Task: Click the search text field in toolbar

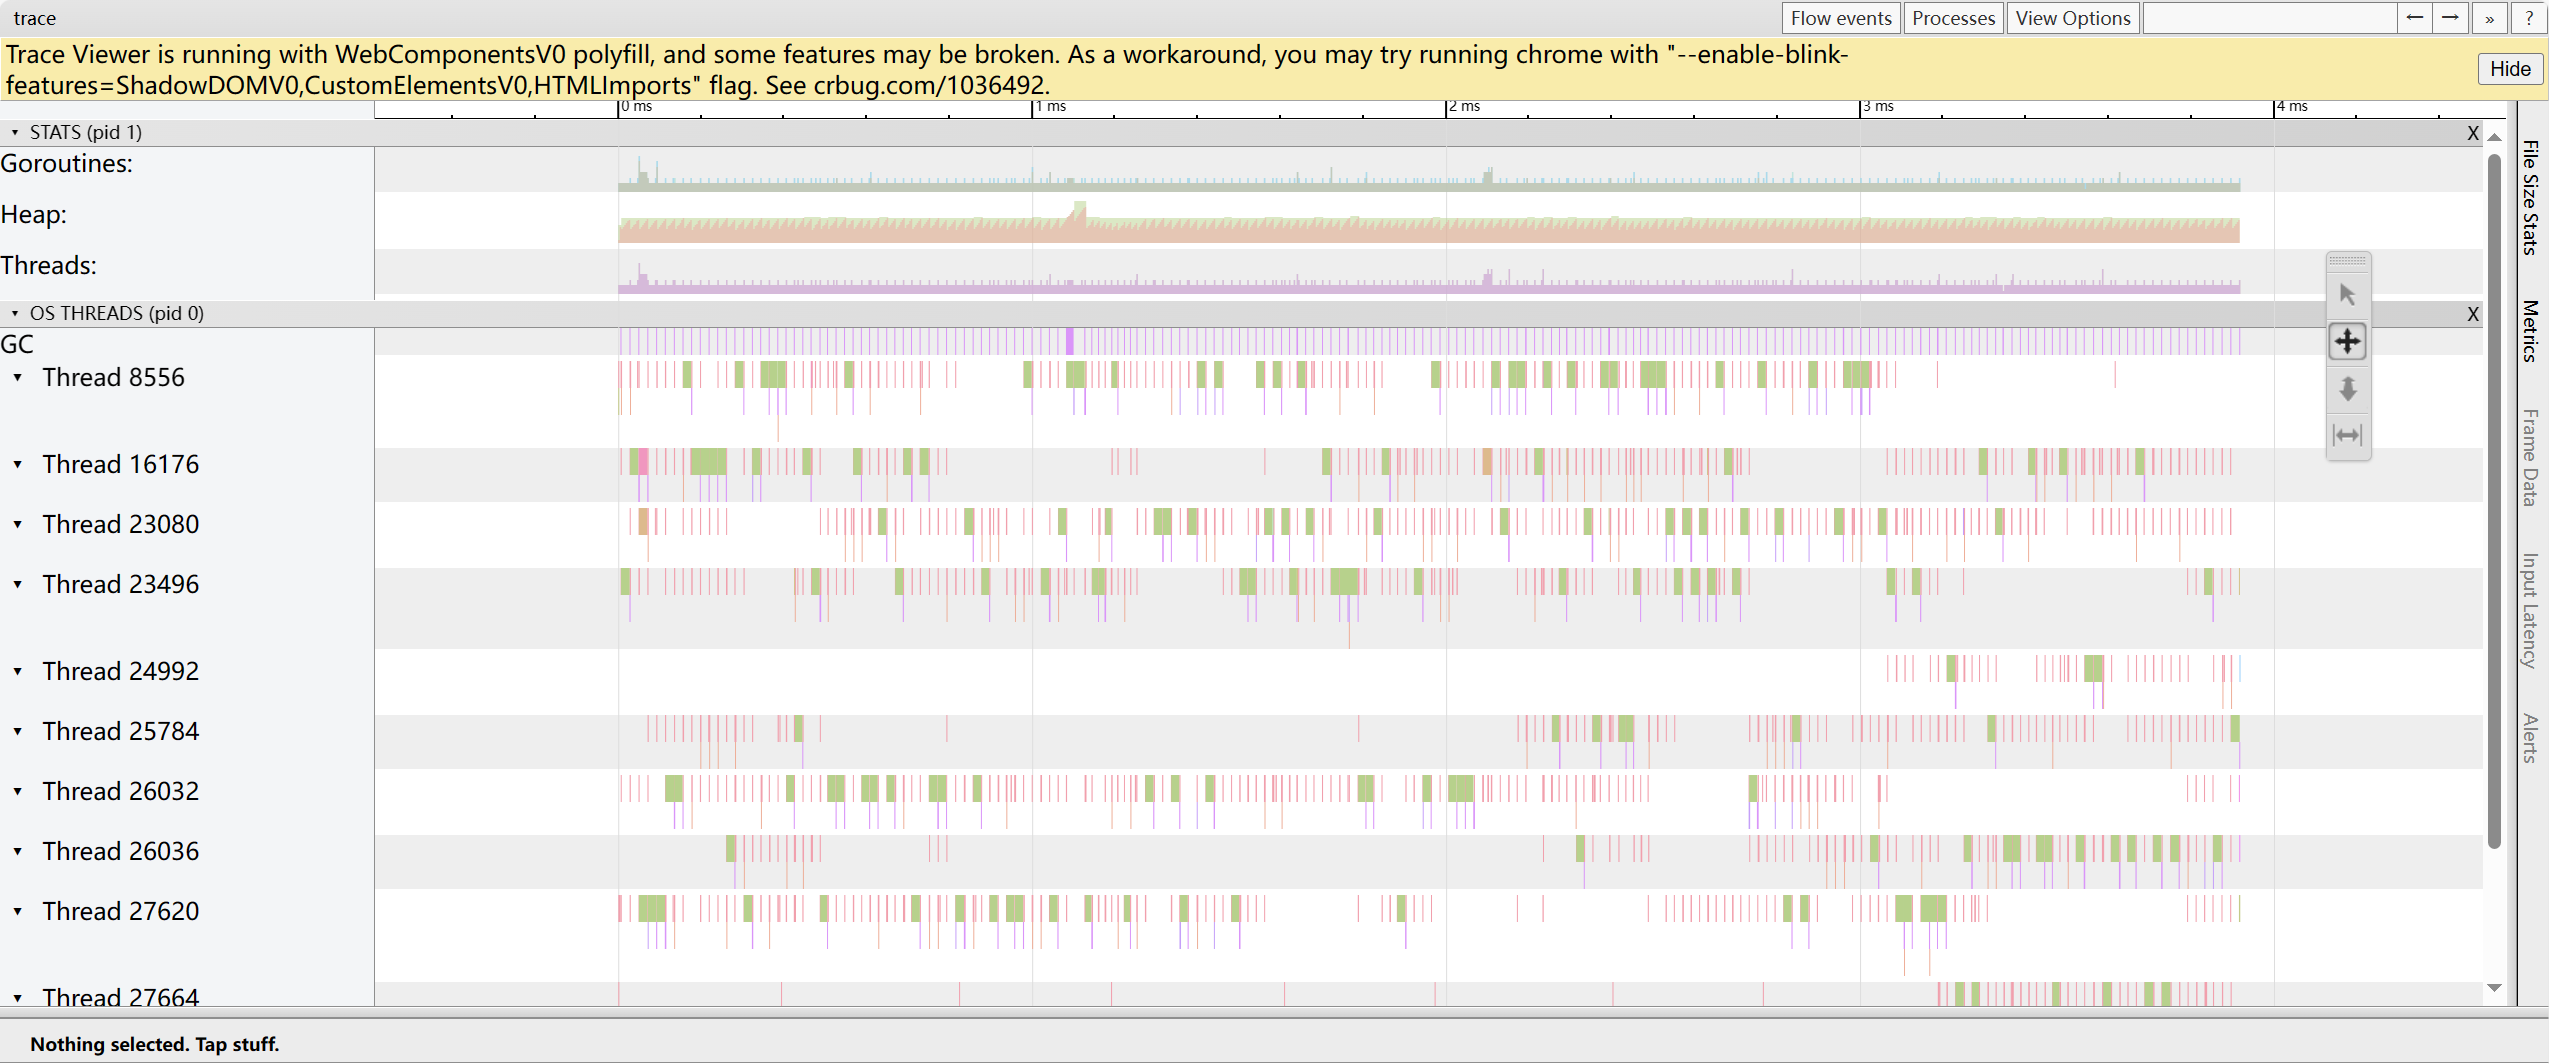Action: [2269, 18]
